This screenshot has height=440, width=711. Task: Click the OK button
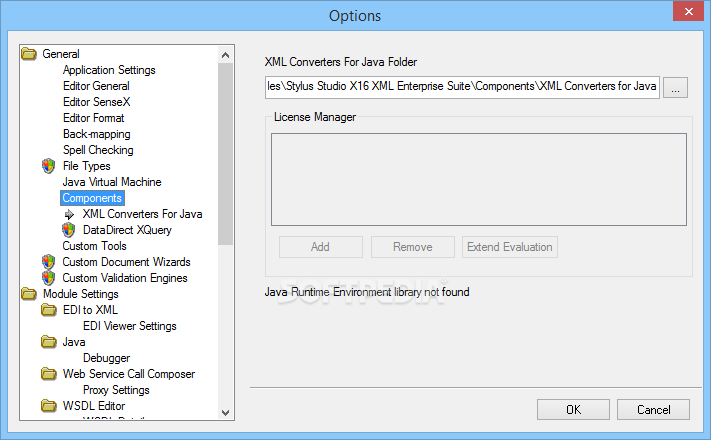(573, 410)
